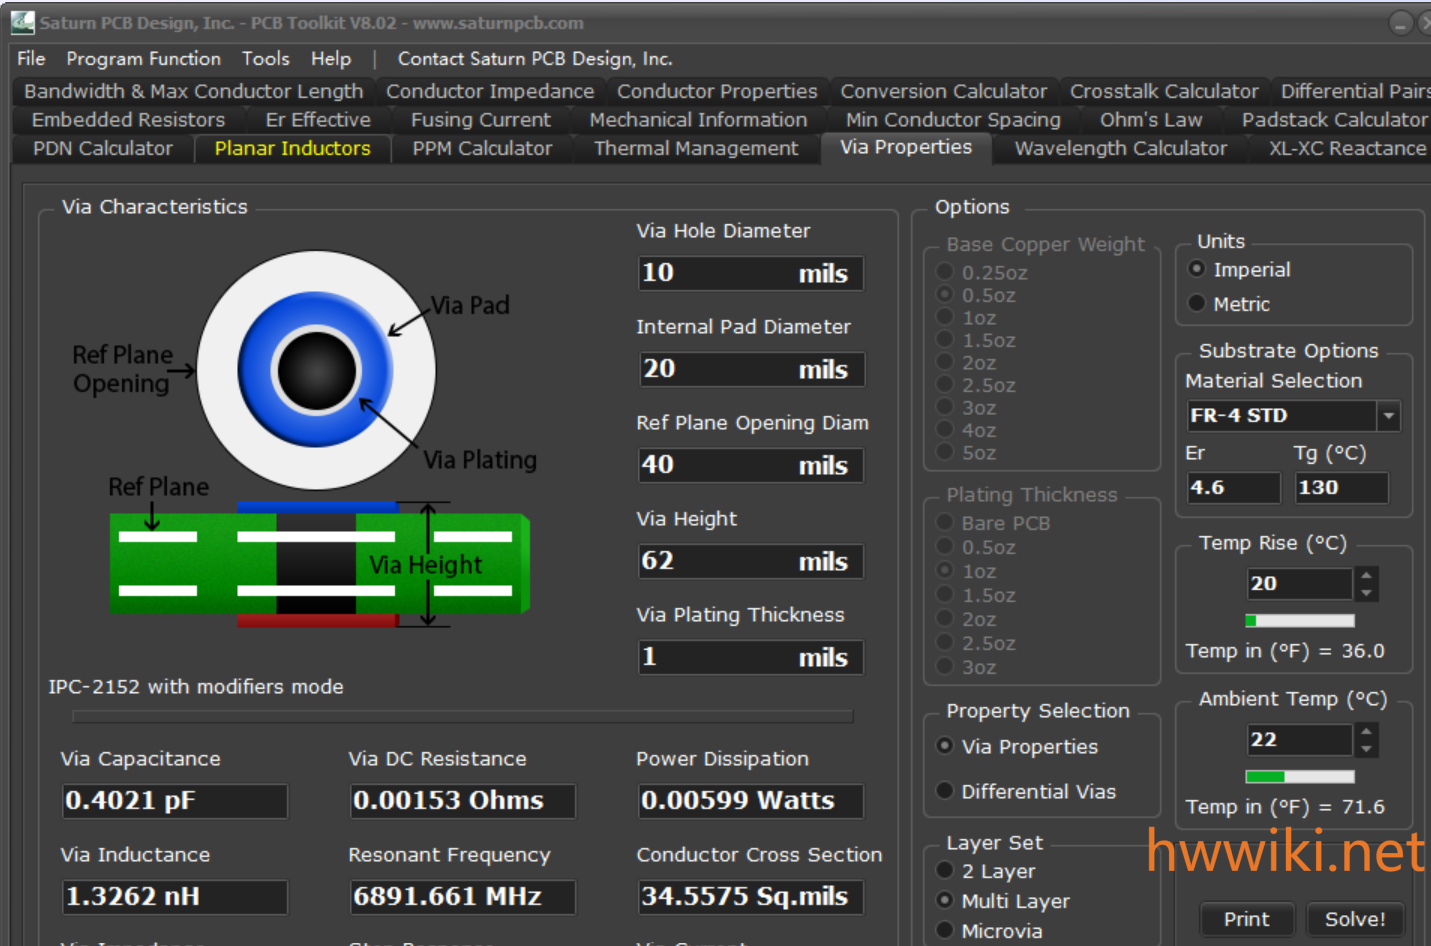Adjust the Temp Rise slider bar

tap(1300, 620)
